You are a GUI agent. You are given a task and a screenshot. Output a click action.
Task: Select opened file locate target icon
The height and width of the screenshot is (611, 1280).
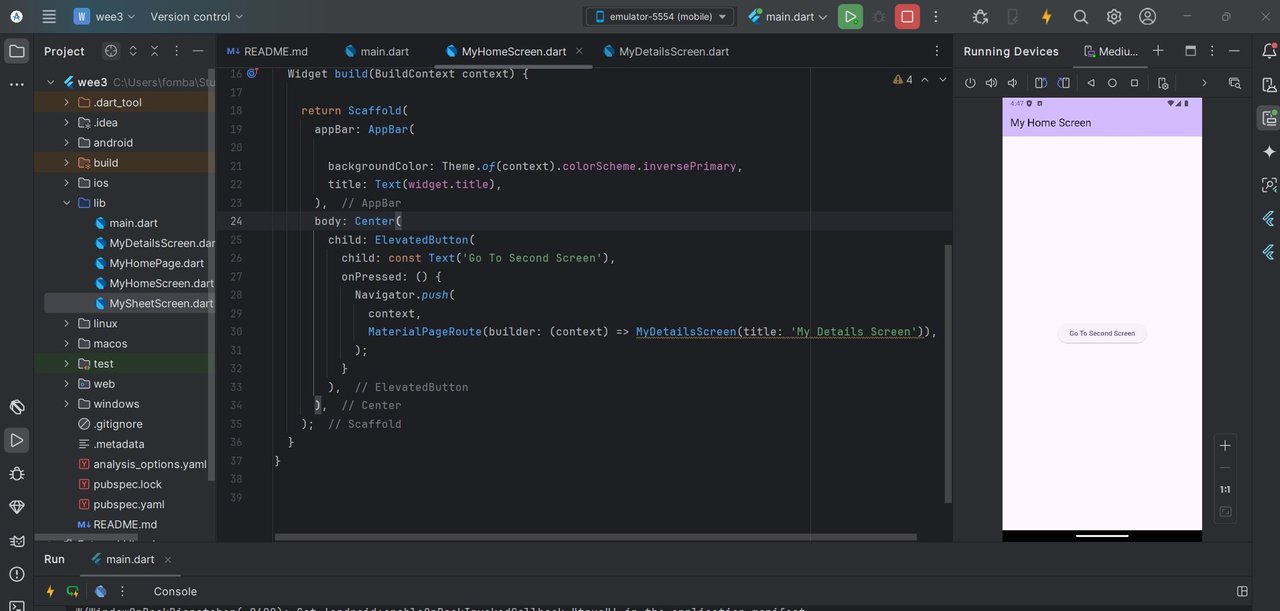point(111,51)
